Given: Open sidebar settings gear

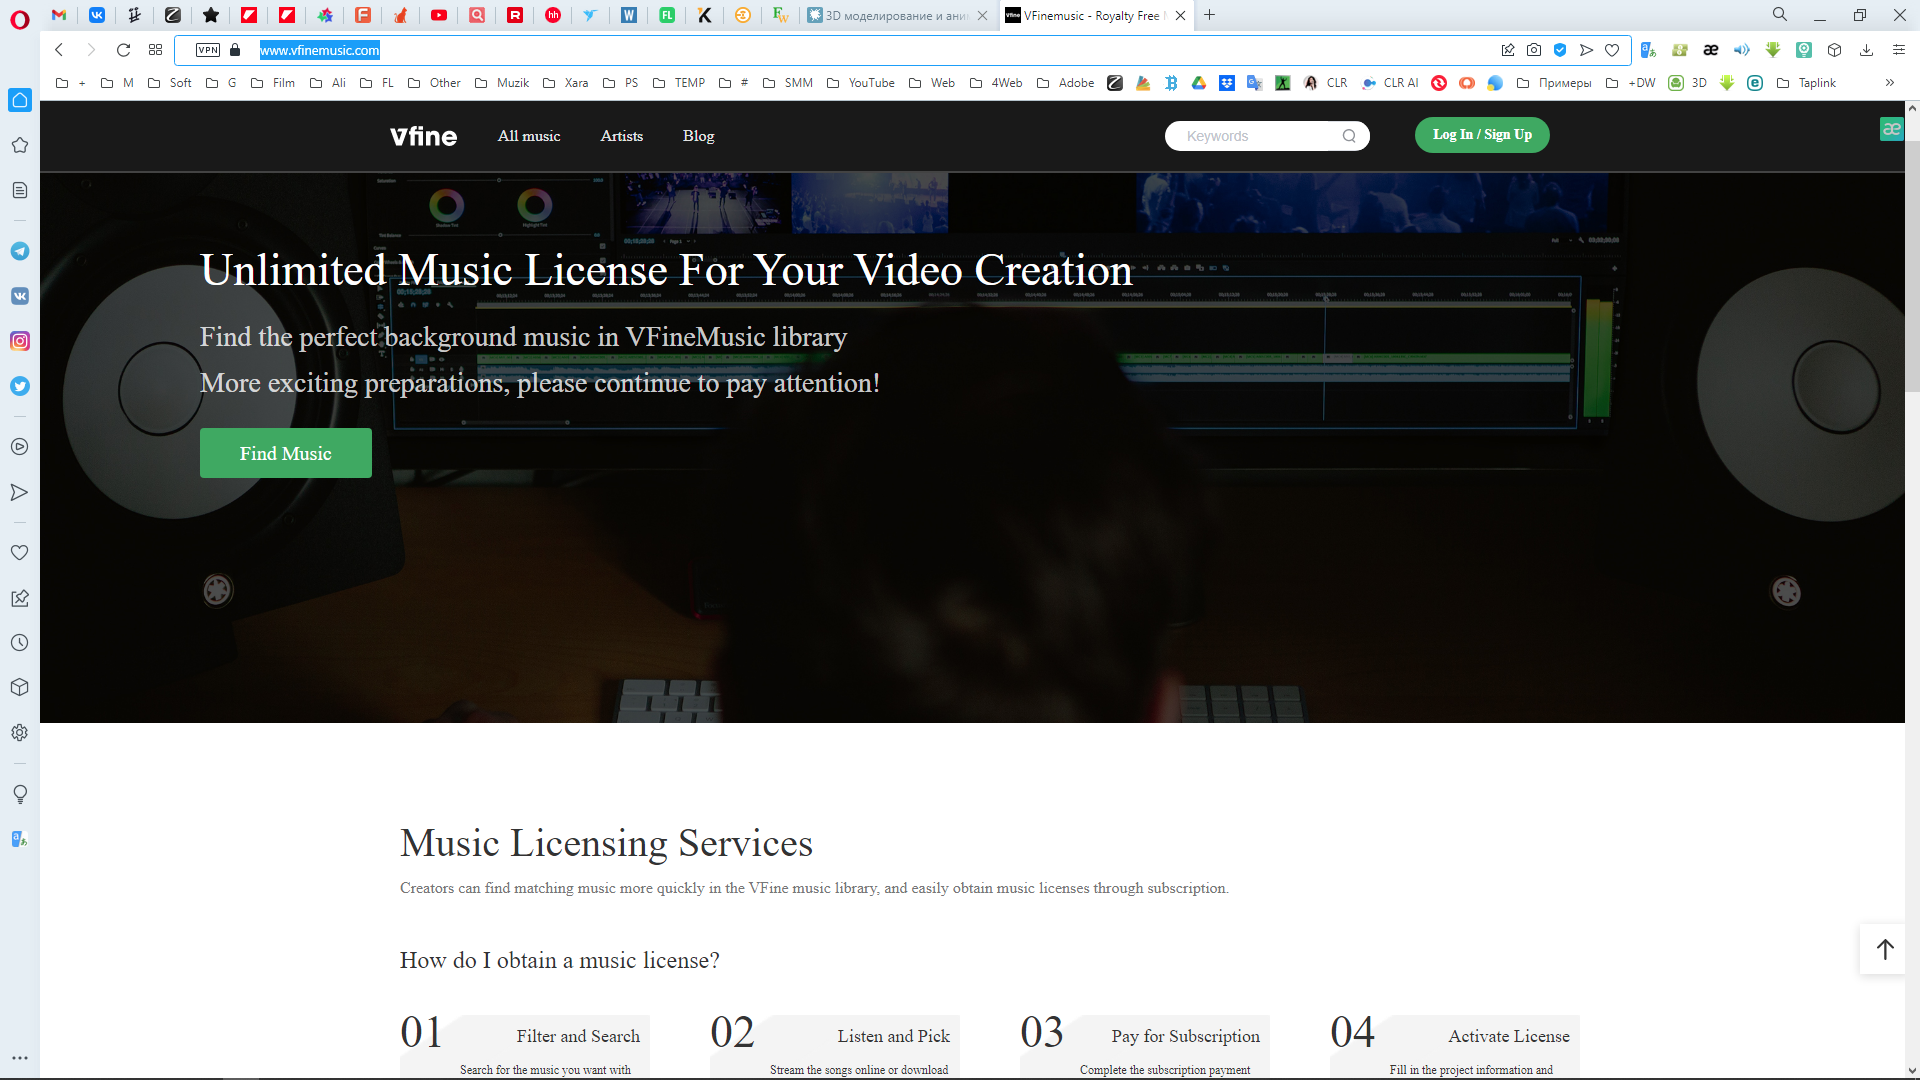Looking at the screenshot, I should [20, 733].
